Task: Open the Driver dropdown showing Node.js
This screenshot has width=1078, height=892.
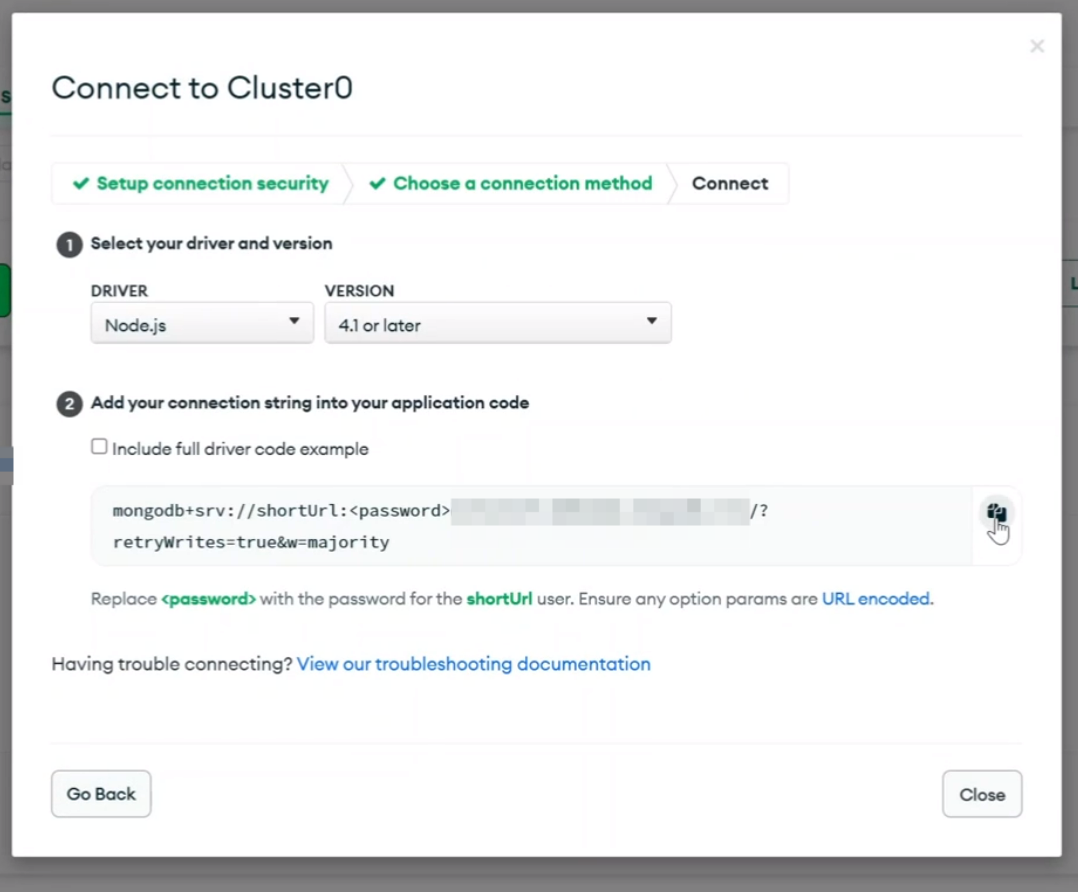Action: pyautogui.click(x=202, y=323)
